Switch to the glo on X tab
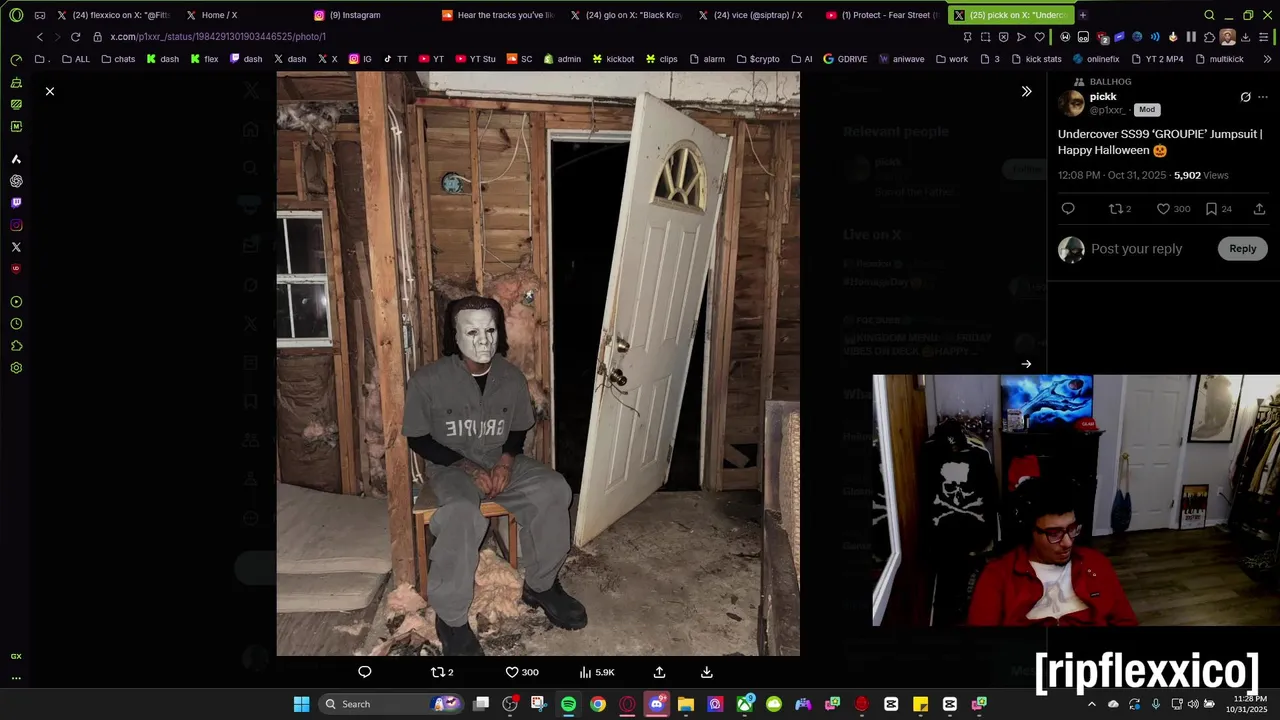The height and width of the screenshot is (720, 1280). [626, 15]
